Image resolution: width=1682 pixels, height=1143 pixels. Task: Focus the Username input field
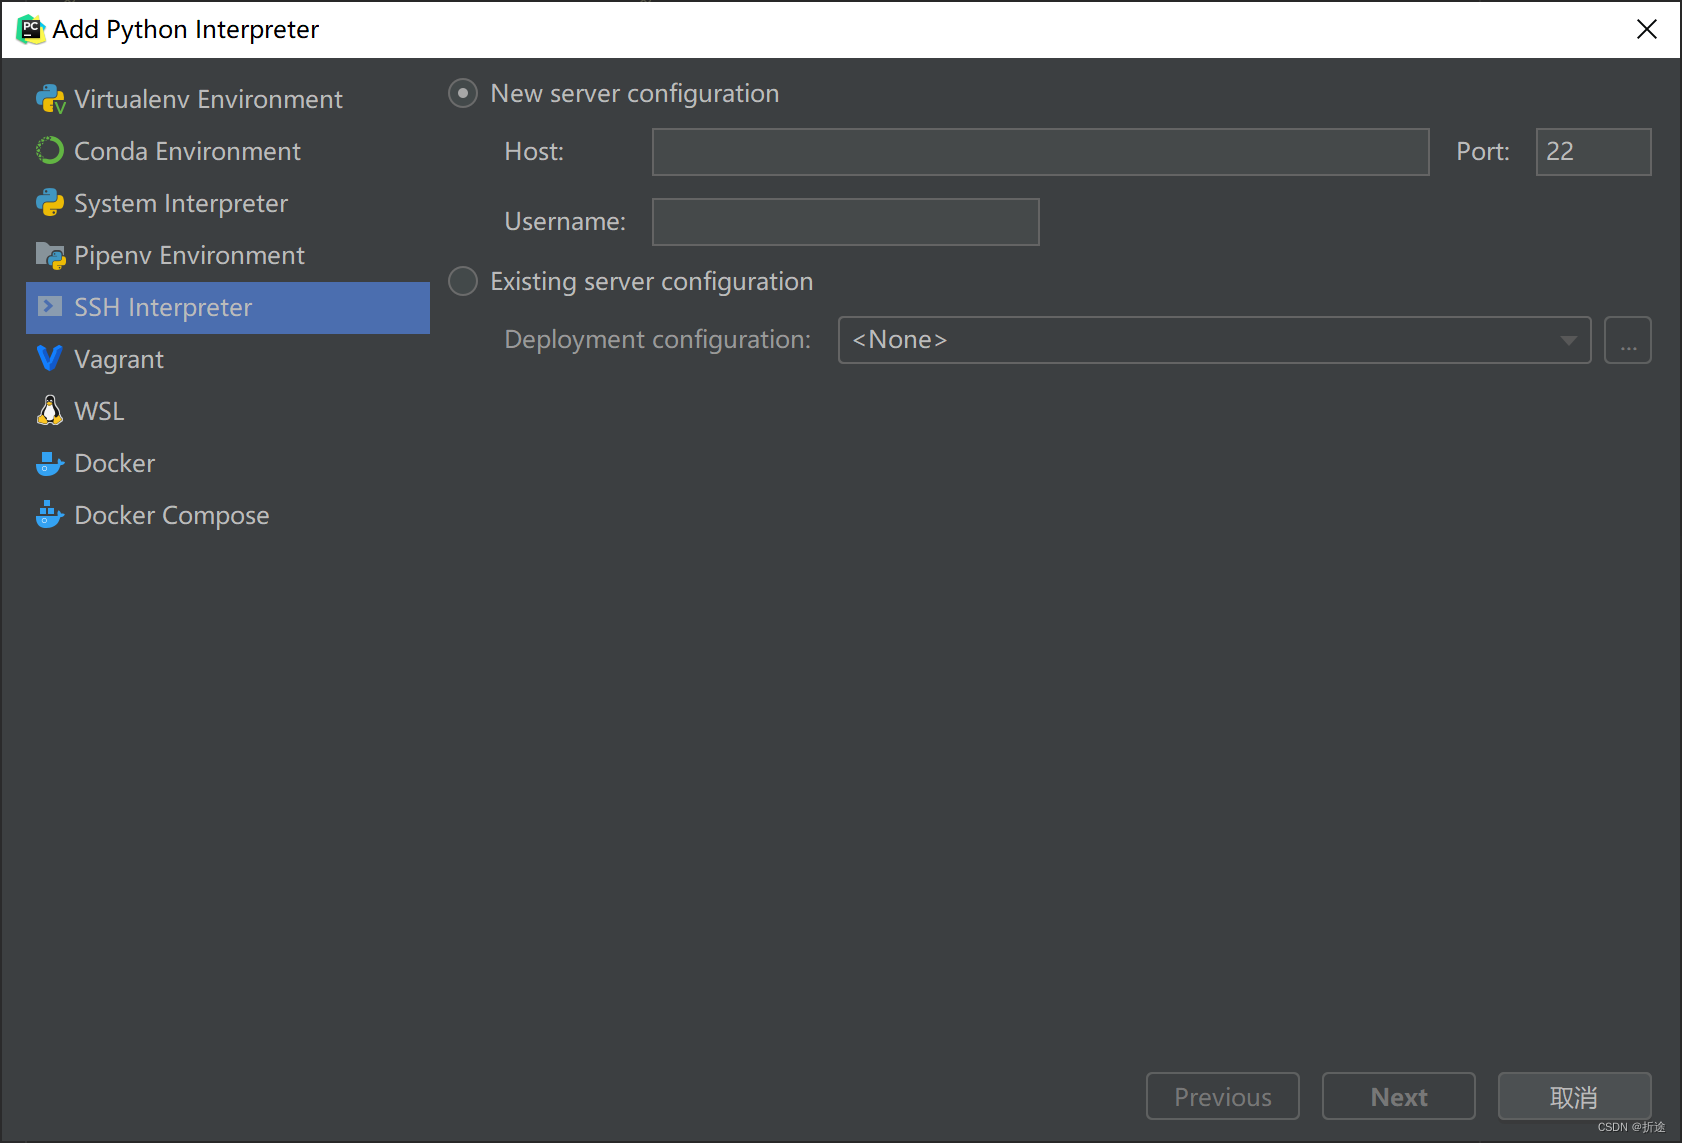pos(845,222)
